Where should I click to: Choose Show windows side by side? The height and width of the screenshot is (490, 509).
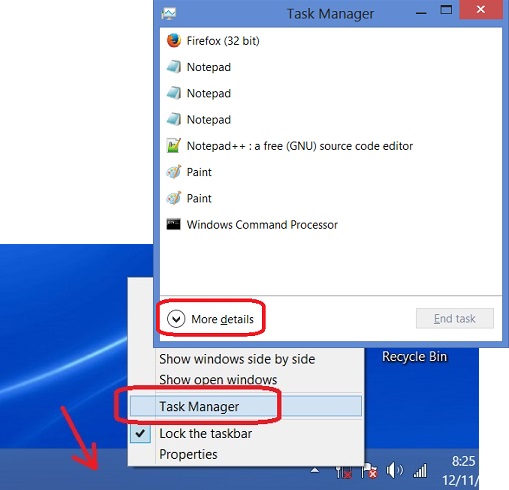237,359
